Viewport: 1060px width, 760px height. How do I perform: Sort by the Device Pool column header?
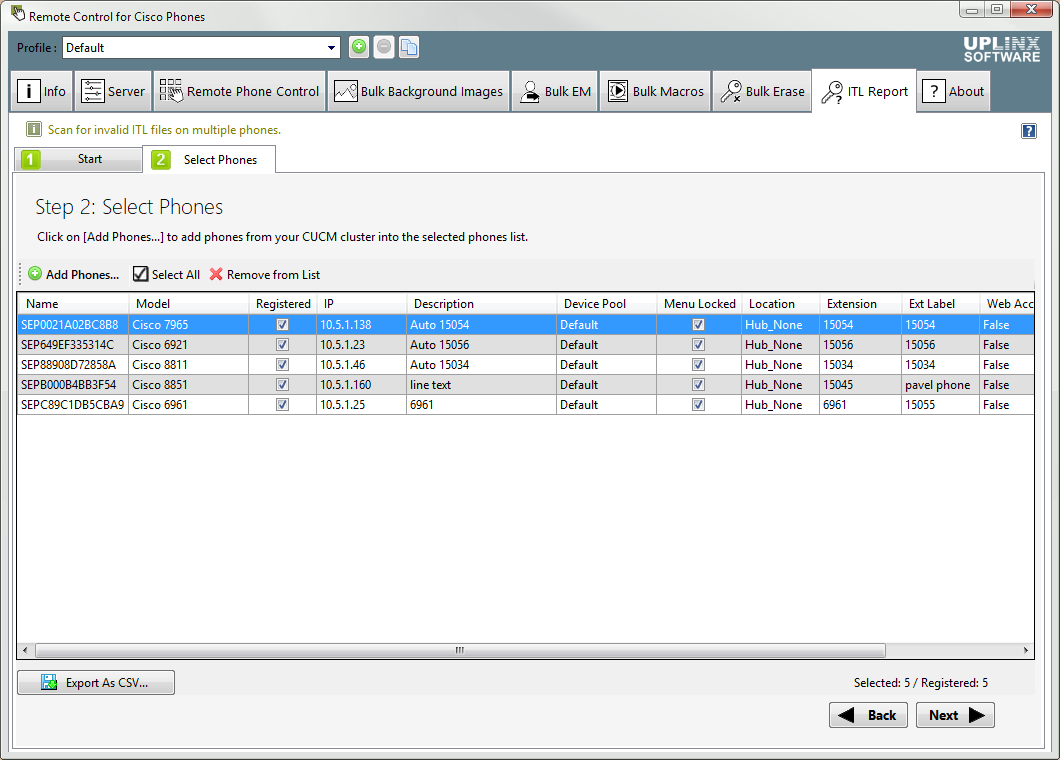[606, 304]
